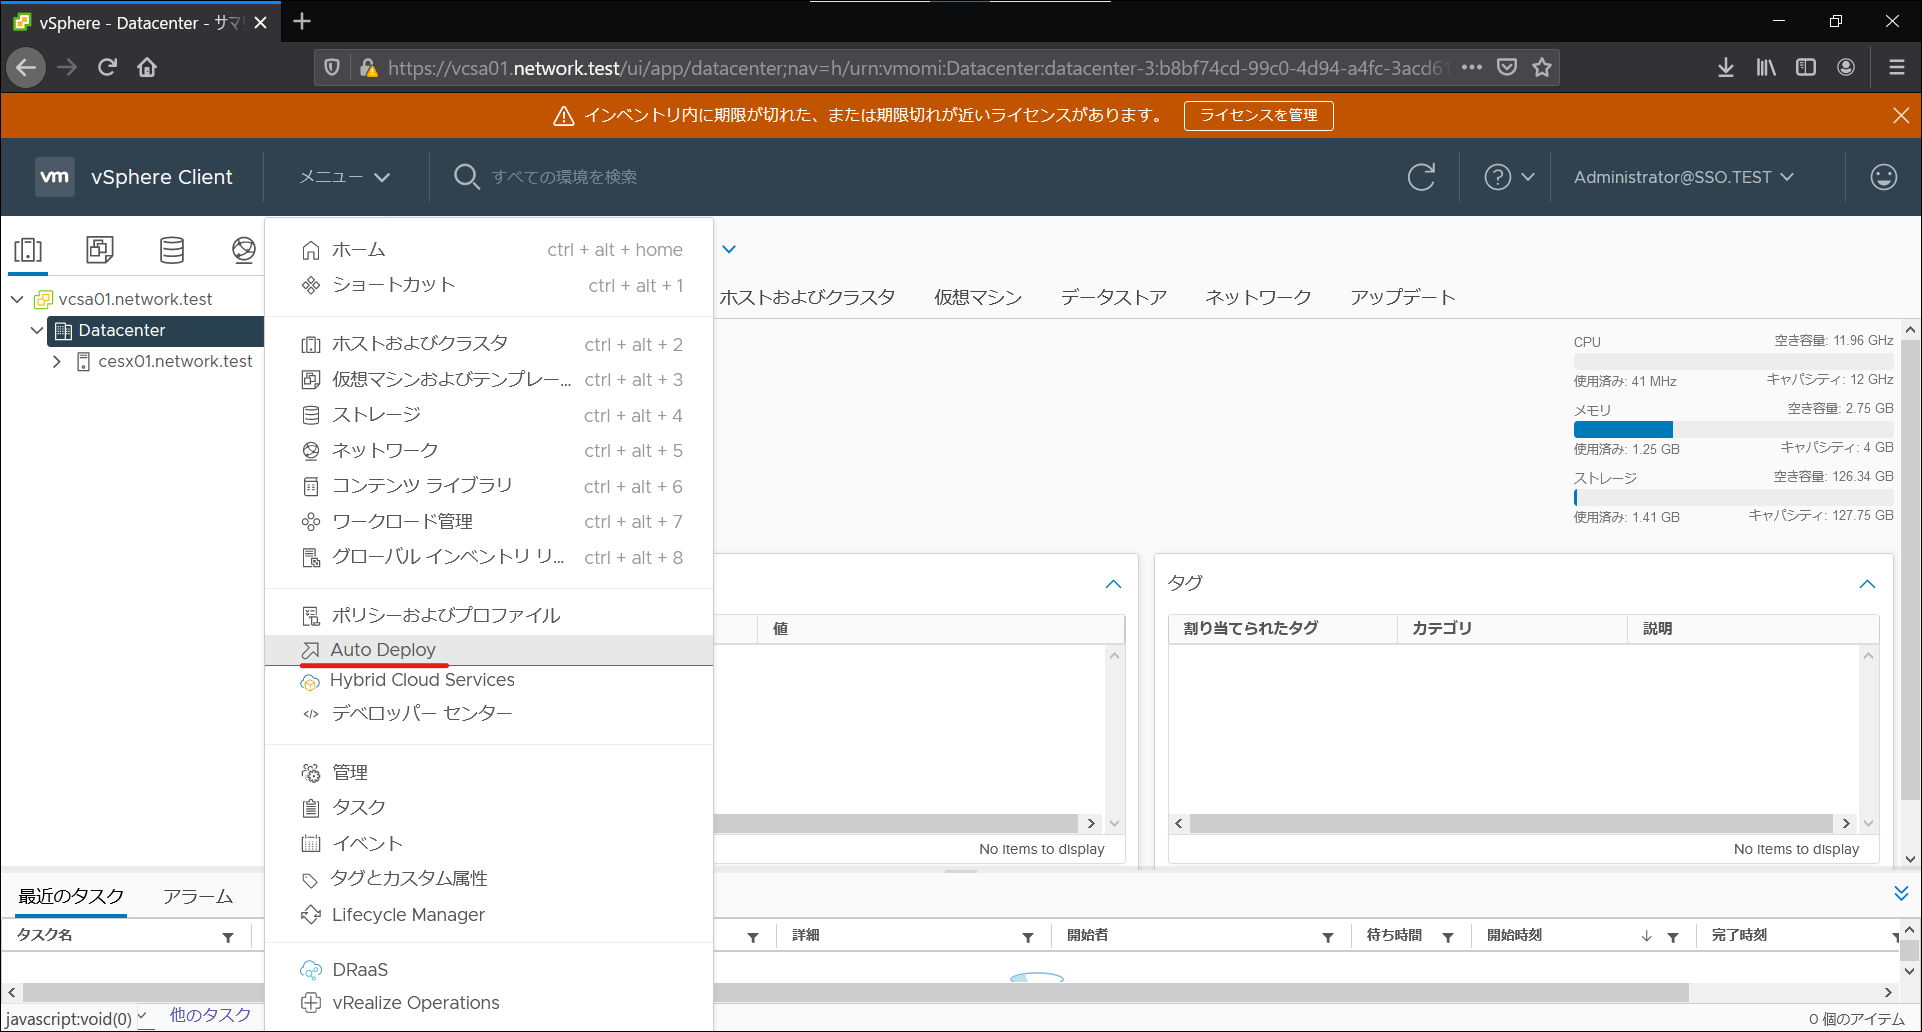Close the vSphere Datacenter browser tab

click(x=260, y=22)
